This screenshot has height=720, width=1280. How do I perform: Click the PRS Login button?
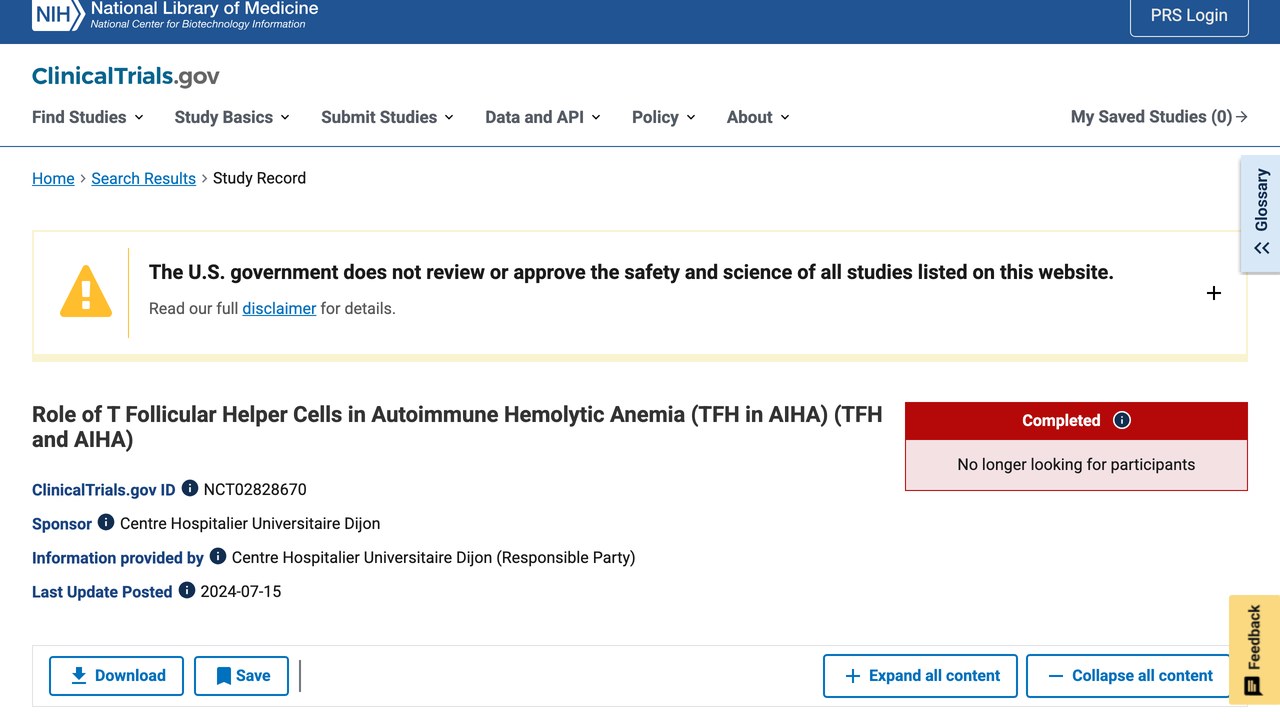1189,15
